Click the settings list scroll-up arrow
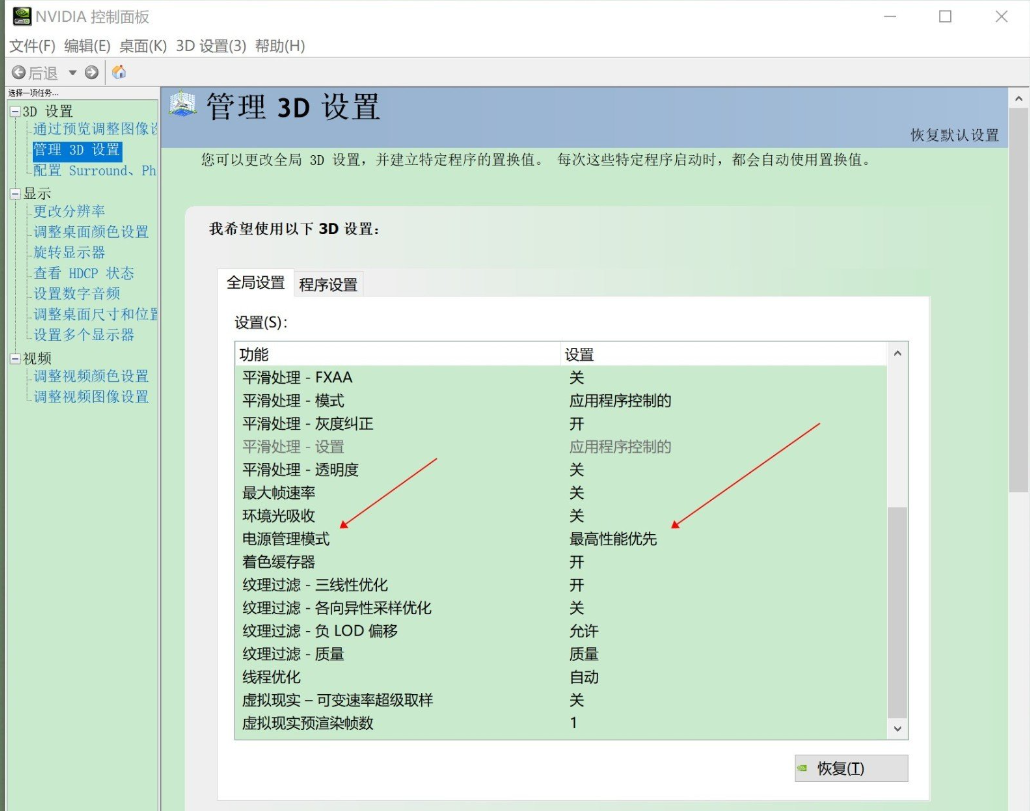The height and width of the screenshot is (811, 1030). click(897, 353)
